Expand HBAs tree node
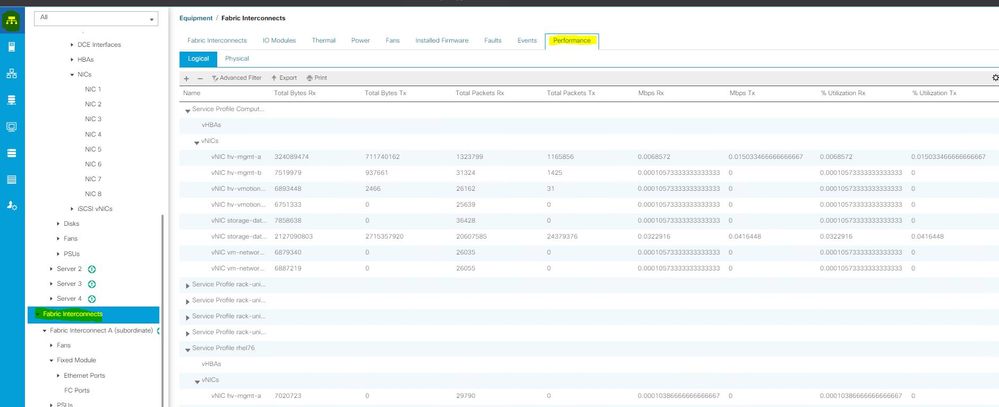Viewport: 999px width, 407px height. pyautogui.click(x=71, y=59)
